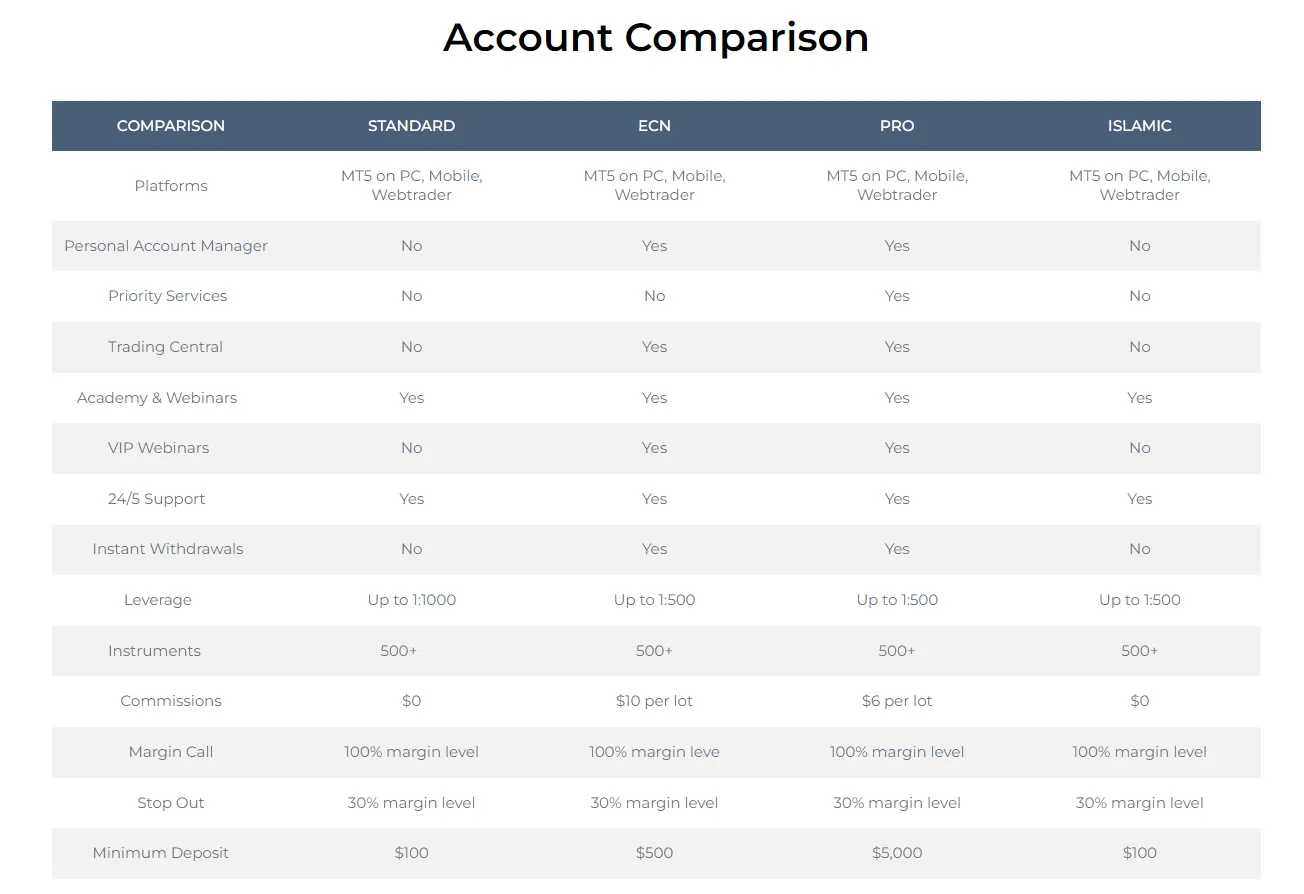1304x894 pixels.
Task: Click the Instant Withdrawals row label
Action: [167, 549]
